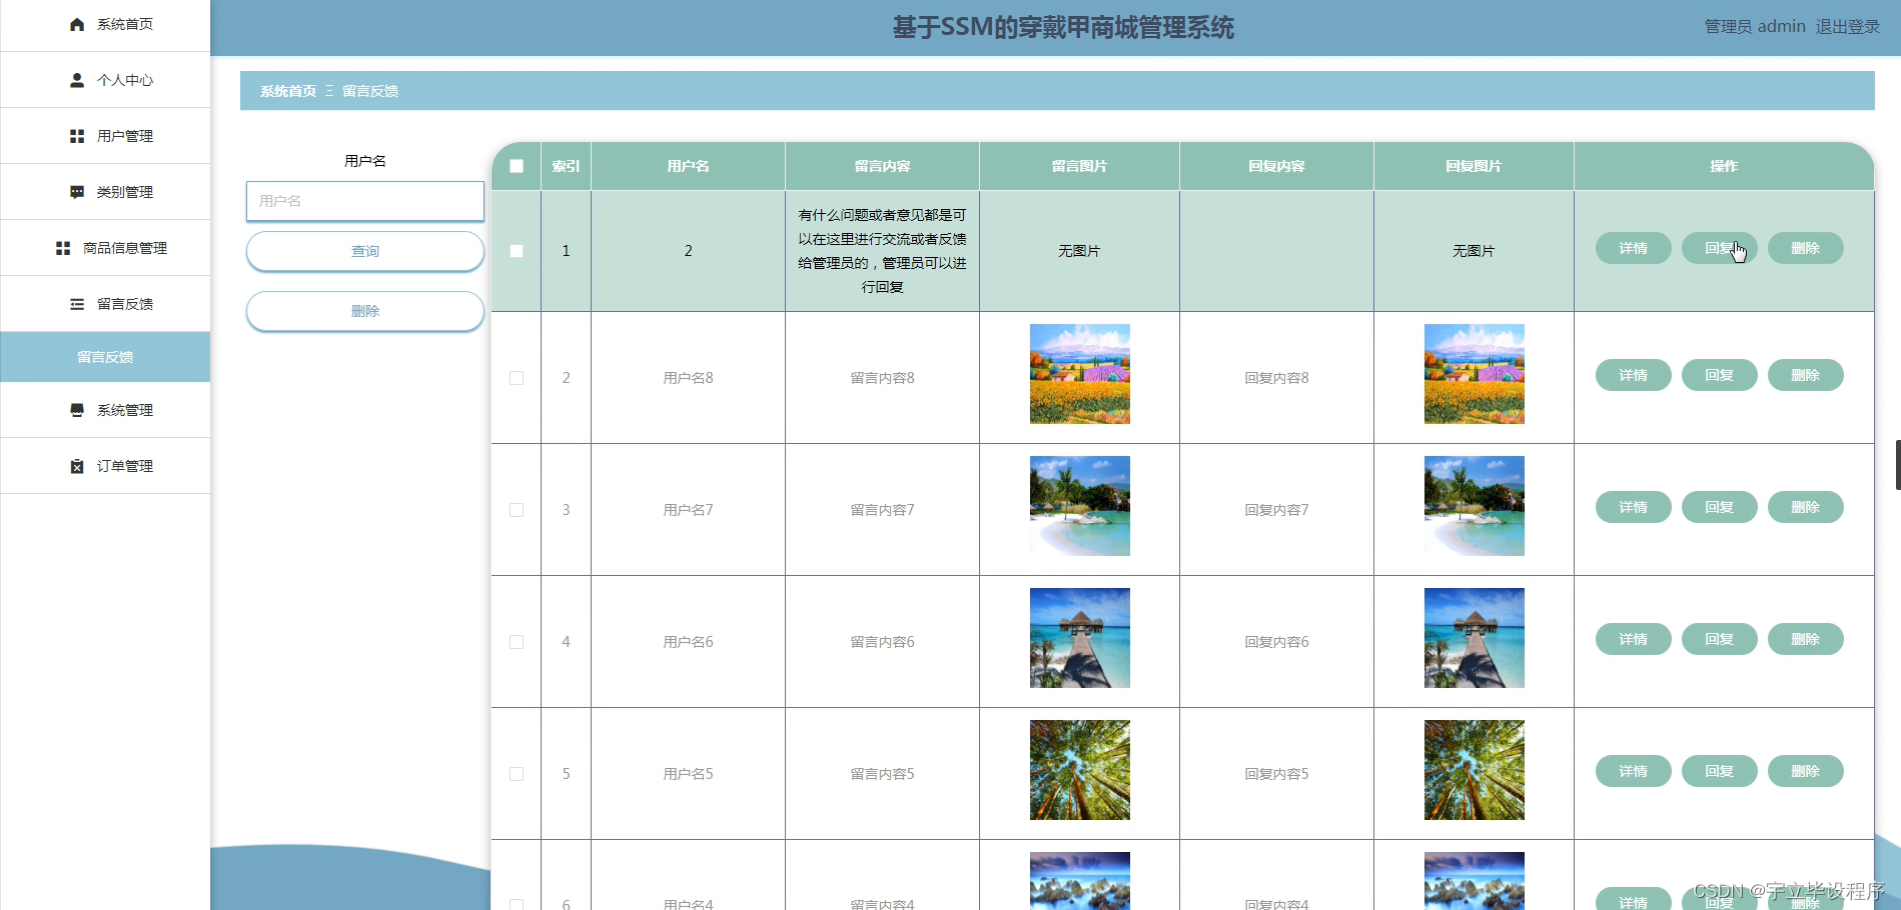The image size is (1901, 910).
Task: Click 删除 for the 用户名6 row
Action: coord(1805,639)
